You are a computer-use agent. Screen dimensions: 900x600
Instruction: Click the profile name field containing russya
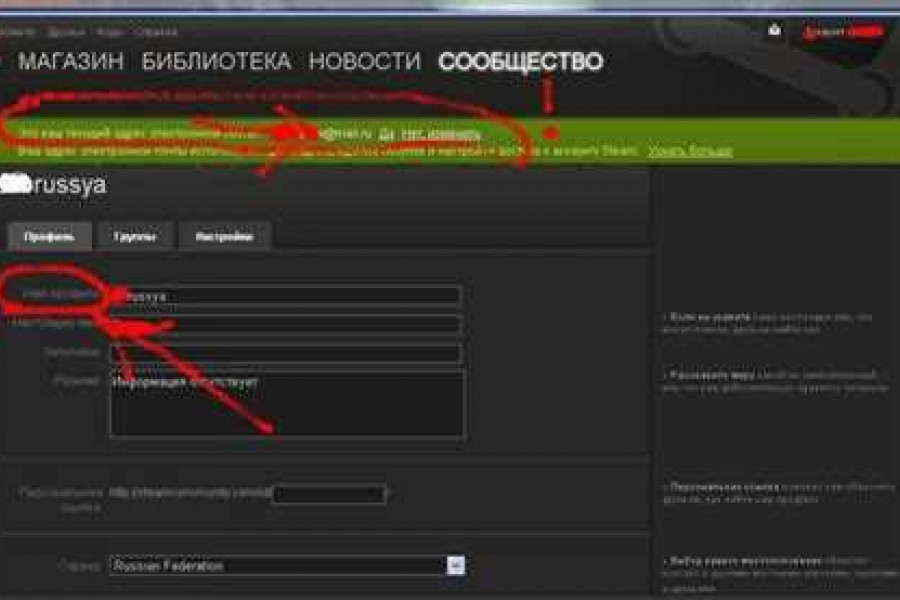pos(285,296)
